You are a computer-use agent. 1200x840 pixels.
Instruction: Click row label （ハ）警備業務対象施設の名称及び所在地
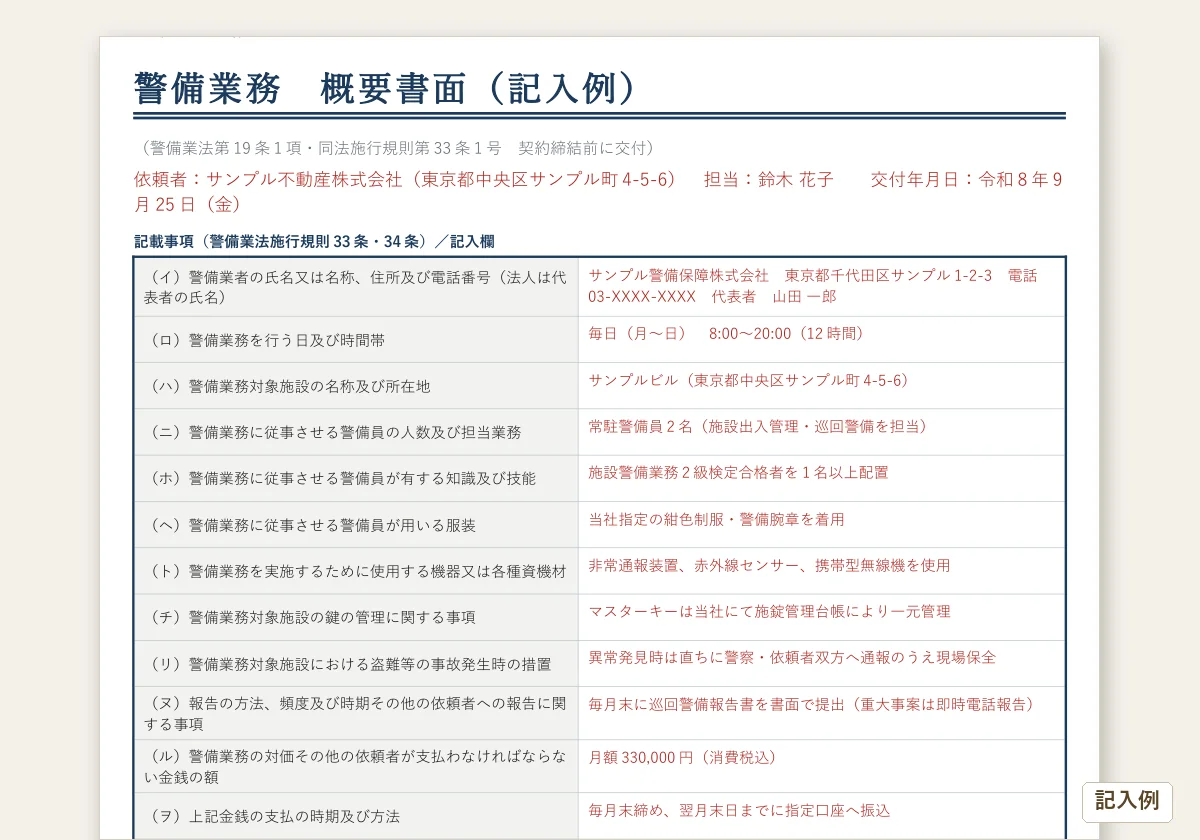click(356, 386)
